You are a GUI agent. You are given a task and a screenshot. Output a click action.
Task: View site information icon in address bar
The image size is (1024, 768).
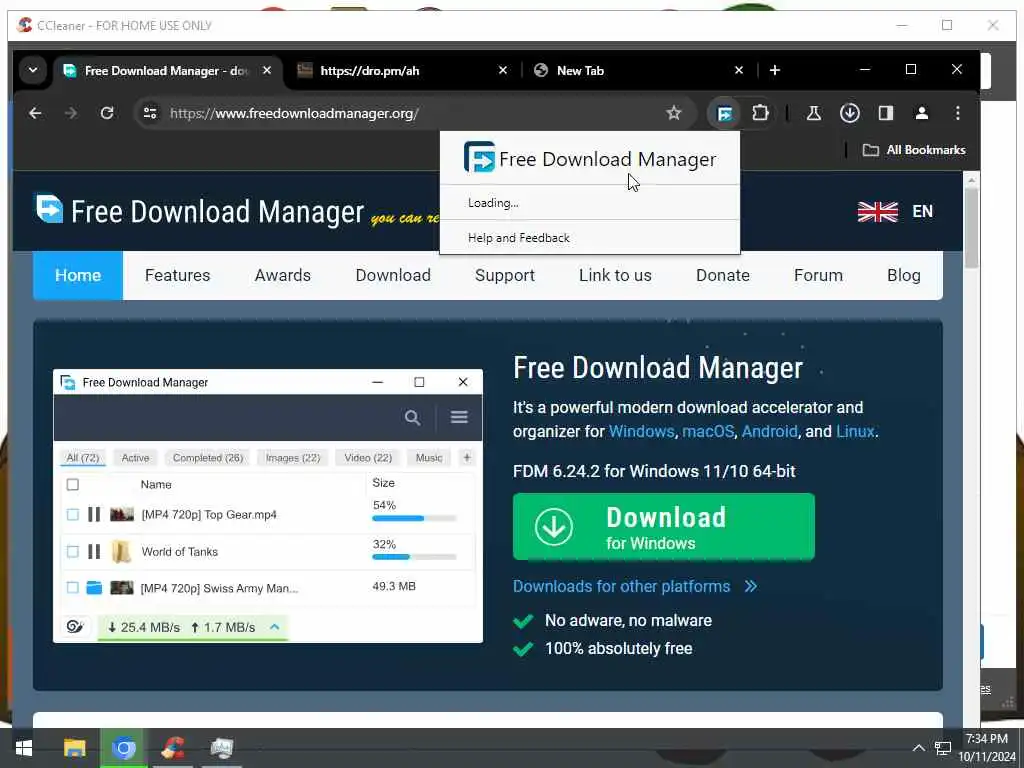point(150,113)
